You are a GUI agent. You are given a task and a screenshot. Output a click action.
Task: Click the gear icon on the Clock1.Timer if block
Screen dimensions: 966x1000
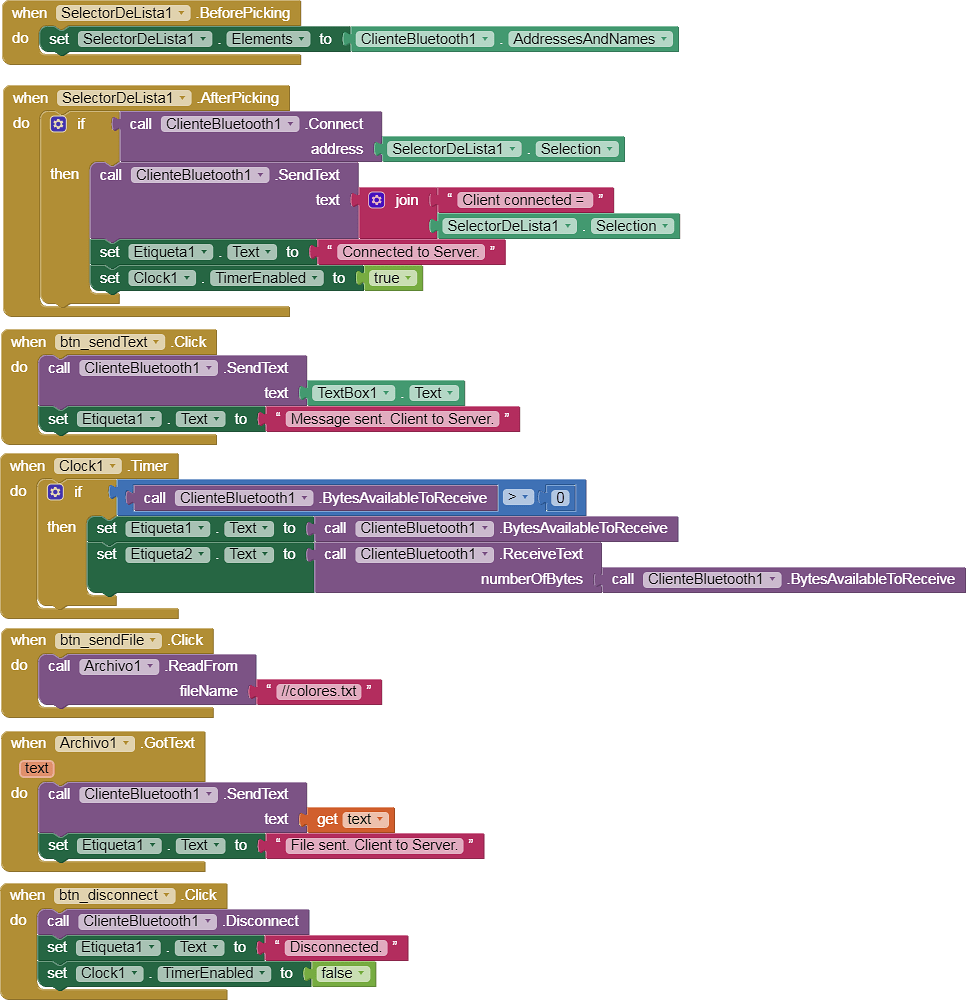click(x=55, y=492)
